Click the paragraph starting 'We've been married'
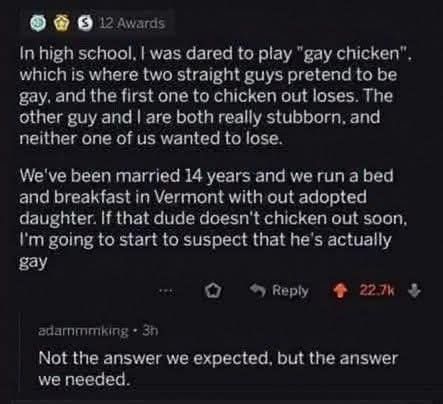This screenshot has height=404, width=443. pyautogui.click(x=212, y=219)
